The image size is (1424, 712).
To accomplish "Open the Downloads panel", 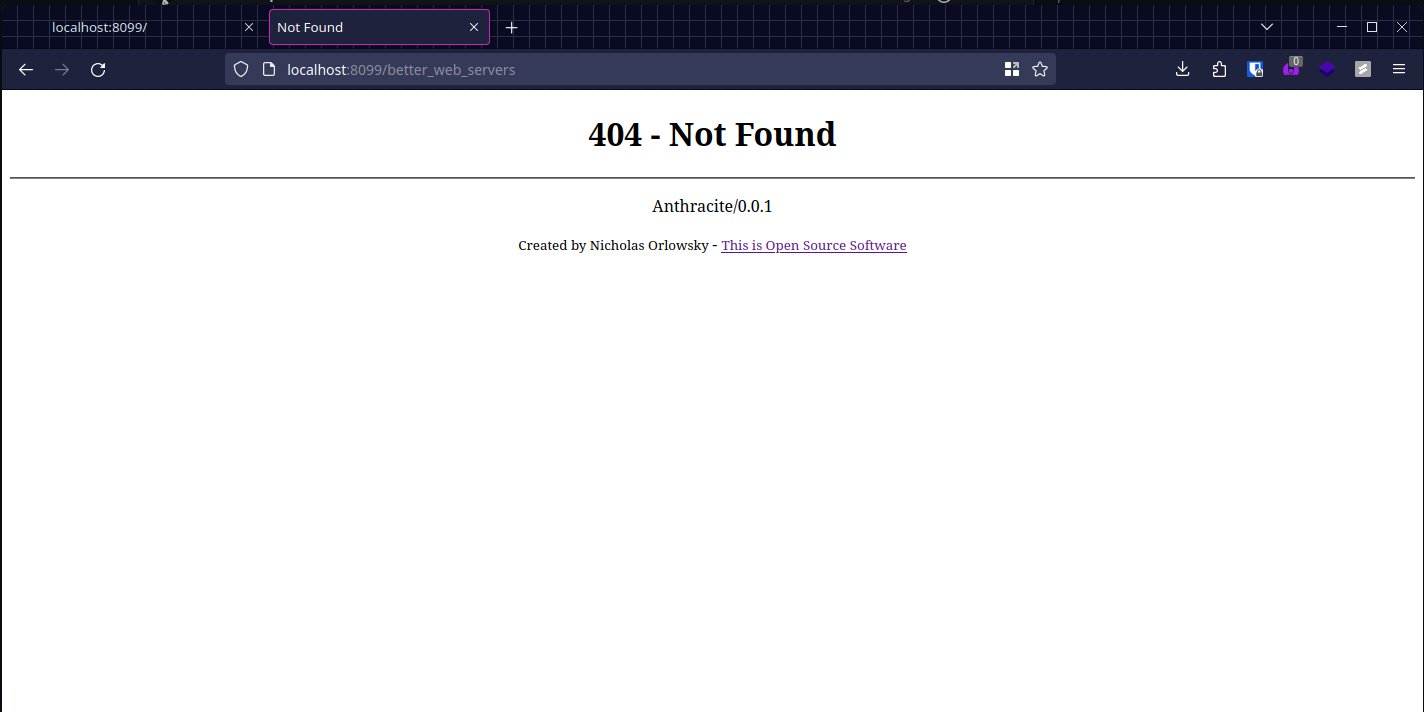I will coord(1182,69).
